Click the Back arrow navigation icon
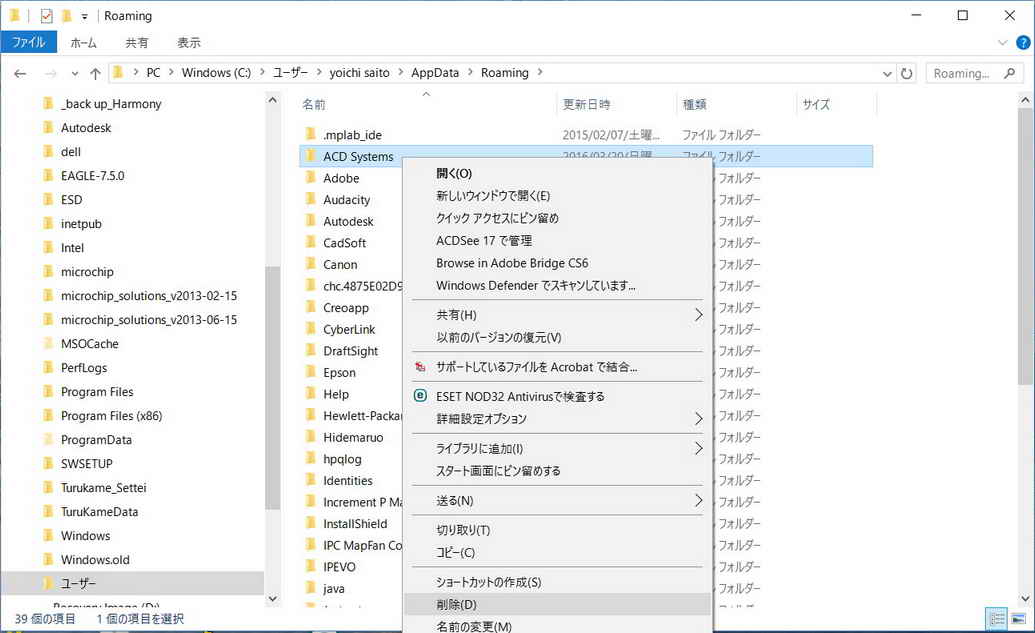 (20, 73)
